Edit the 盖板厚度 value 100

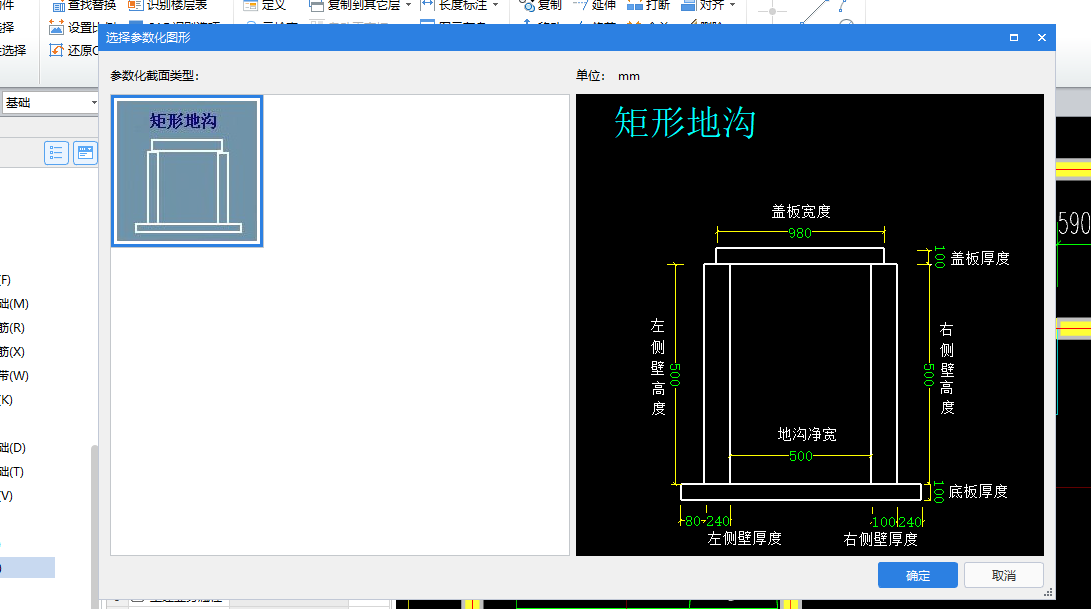coord(939,257)
